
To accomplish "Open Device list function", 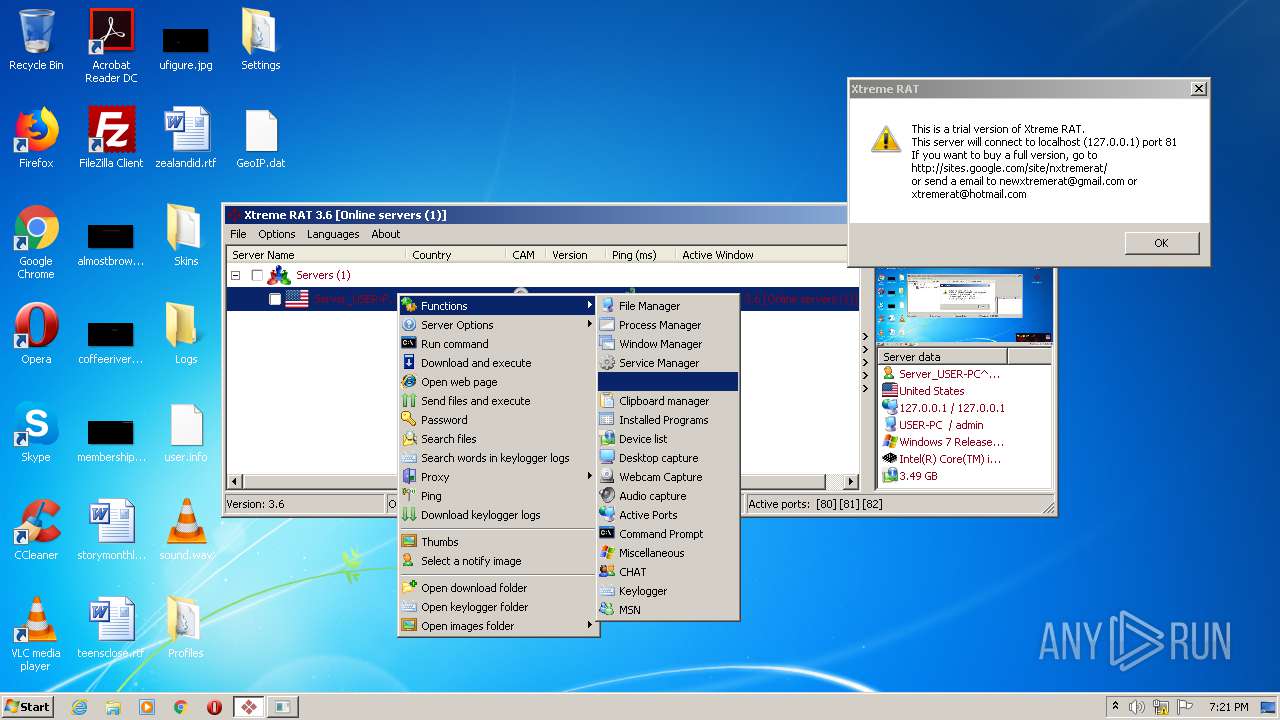I will pos(667,439).
